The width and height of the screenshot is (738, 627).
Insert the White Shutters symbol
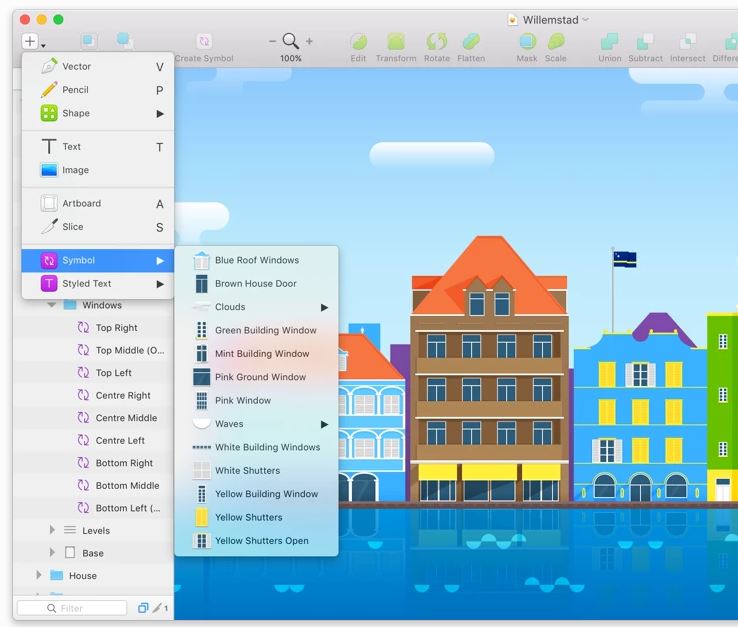tap(257, 471)
